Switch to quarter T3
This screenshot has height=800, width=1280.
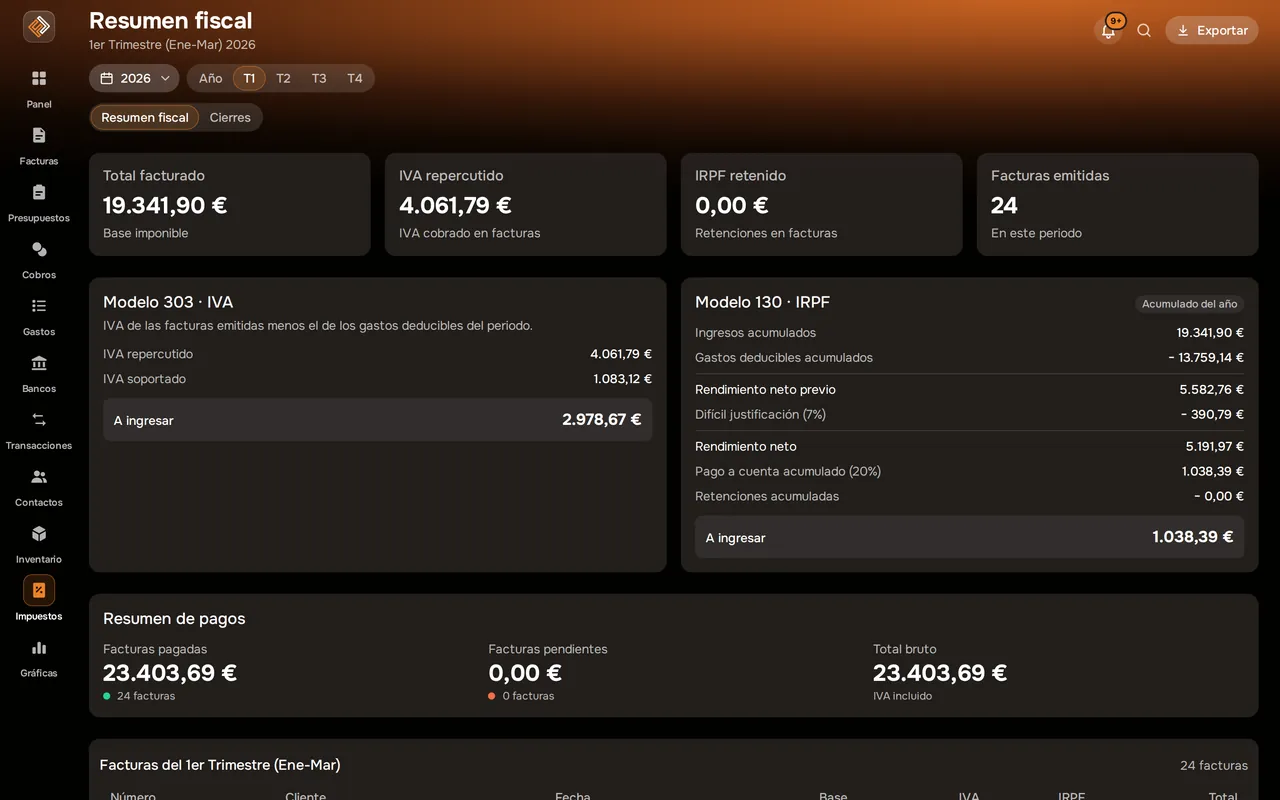[319, 78]
